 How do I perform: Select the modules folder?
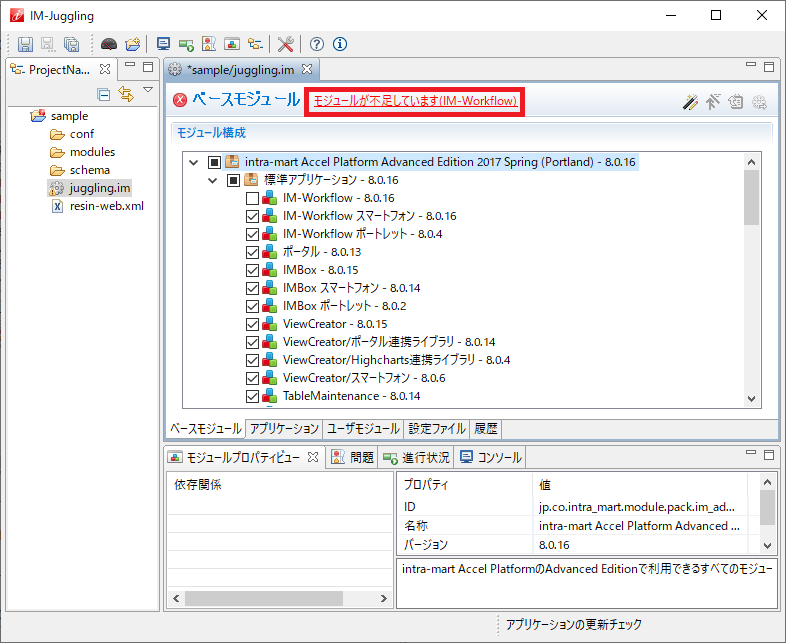coord(92,152)
